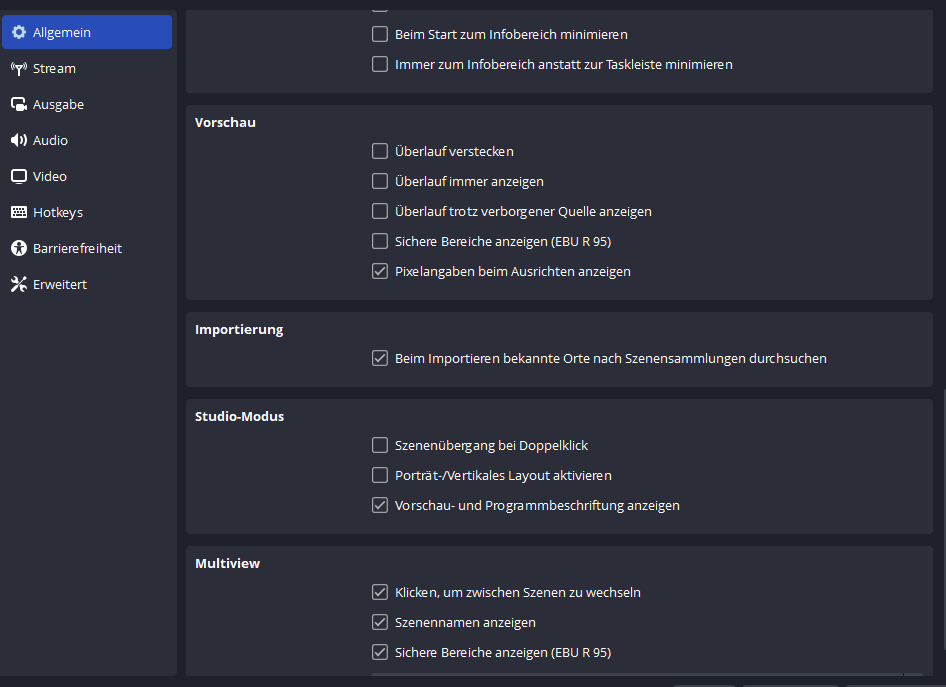The width and height of the screenshot is (946, 687).
Task: Open Erweitert via the tools icon
Action: pyautogui.click(x=19, y=285)
